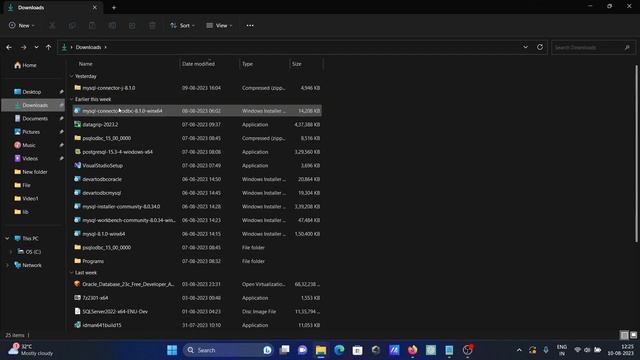Click the Copy toolbar icon
The image size is (640, 360).
[72, 26]
